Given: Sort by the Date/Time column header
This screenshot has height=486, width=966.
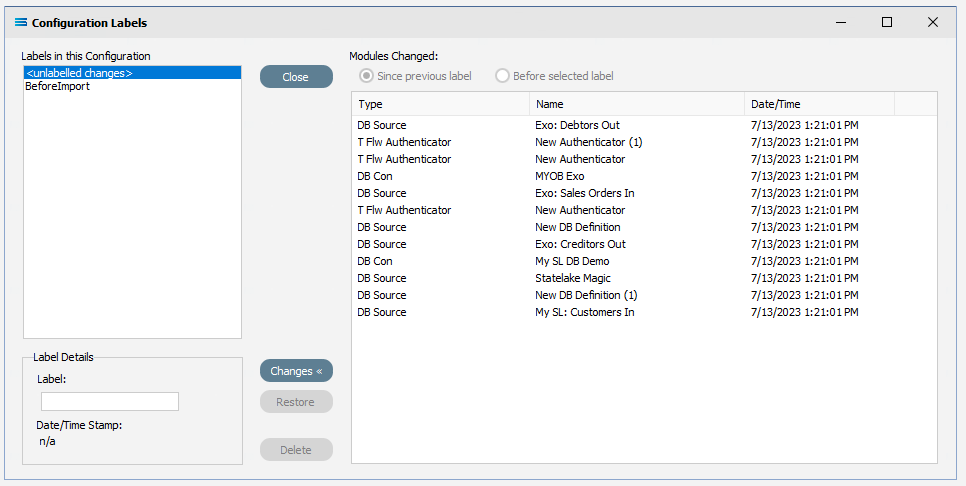Looking at the screenshot, I should click(819, 104).
